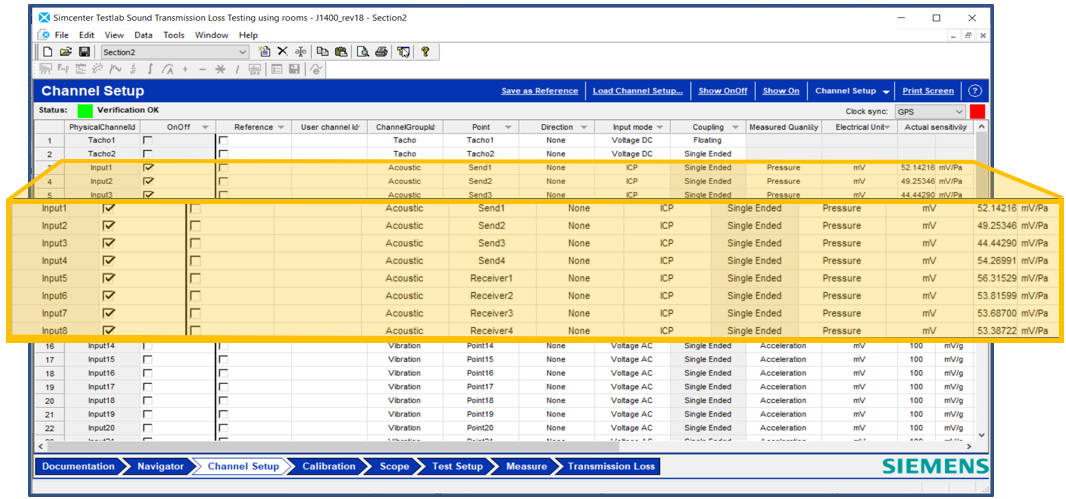Open the File menu
Viewport: 1066px width, 499px height.
click(x=62, y=35)
